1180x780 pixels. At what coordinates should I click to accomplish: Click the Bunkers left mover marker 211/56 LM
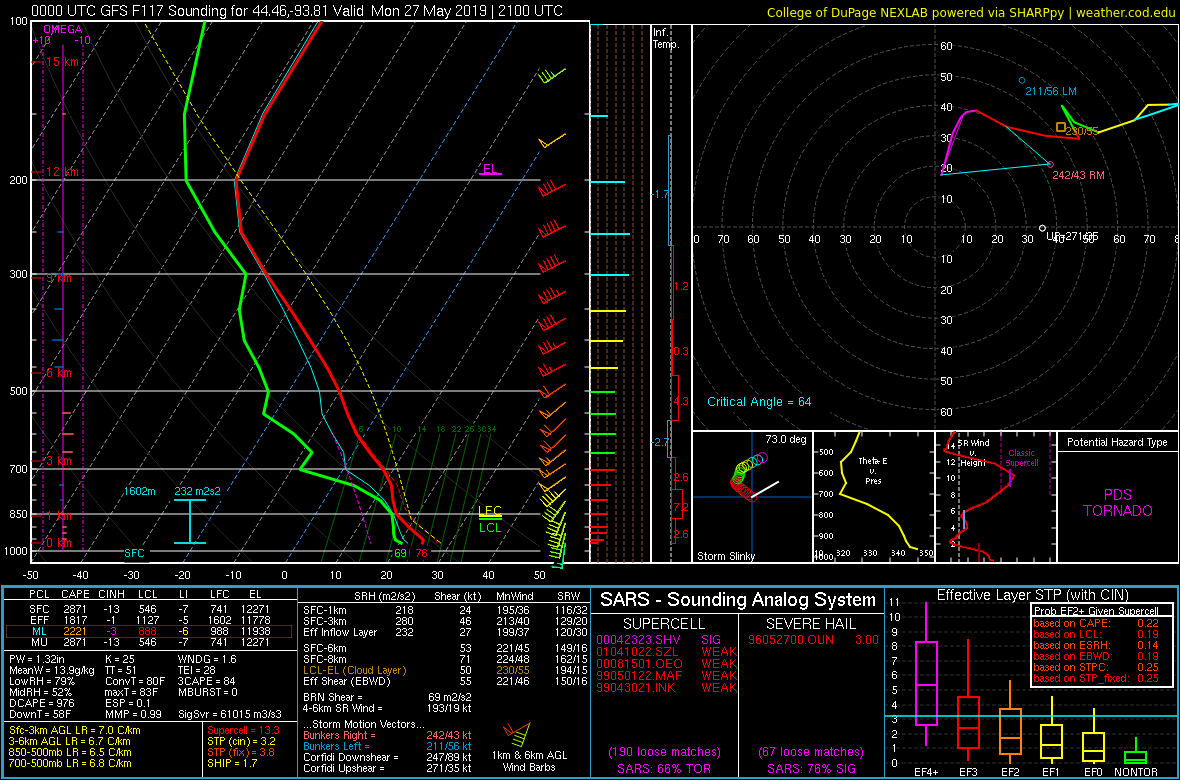coord(1021,80)
